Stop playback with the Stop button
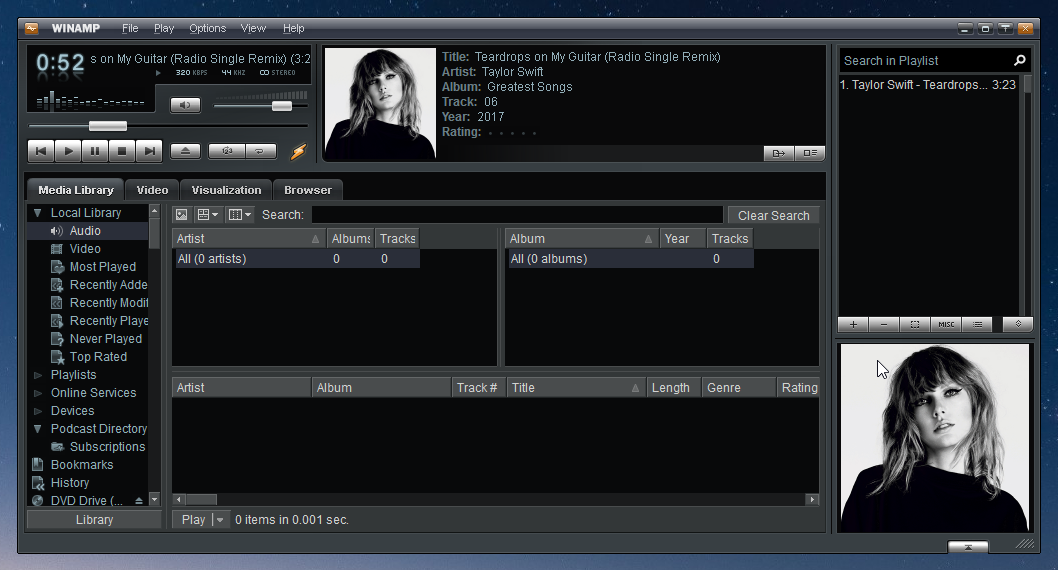 pyautogui.click(x=122, y=151)
